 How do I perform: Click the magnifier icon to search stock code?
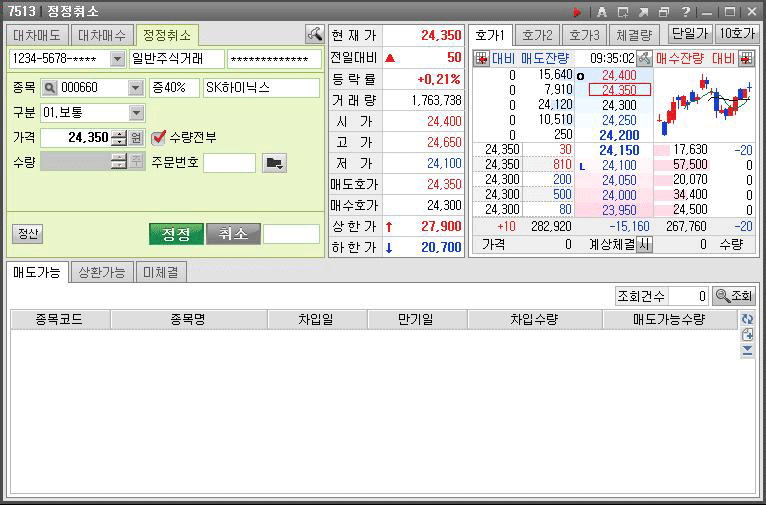pyautogui.click(x=49, y=88)
